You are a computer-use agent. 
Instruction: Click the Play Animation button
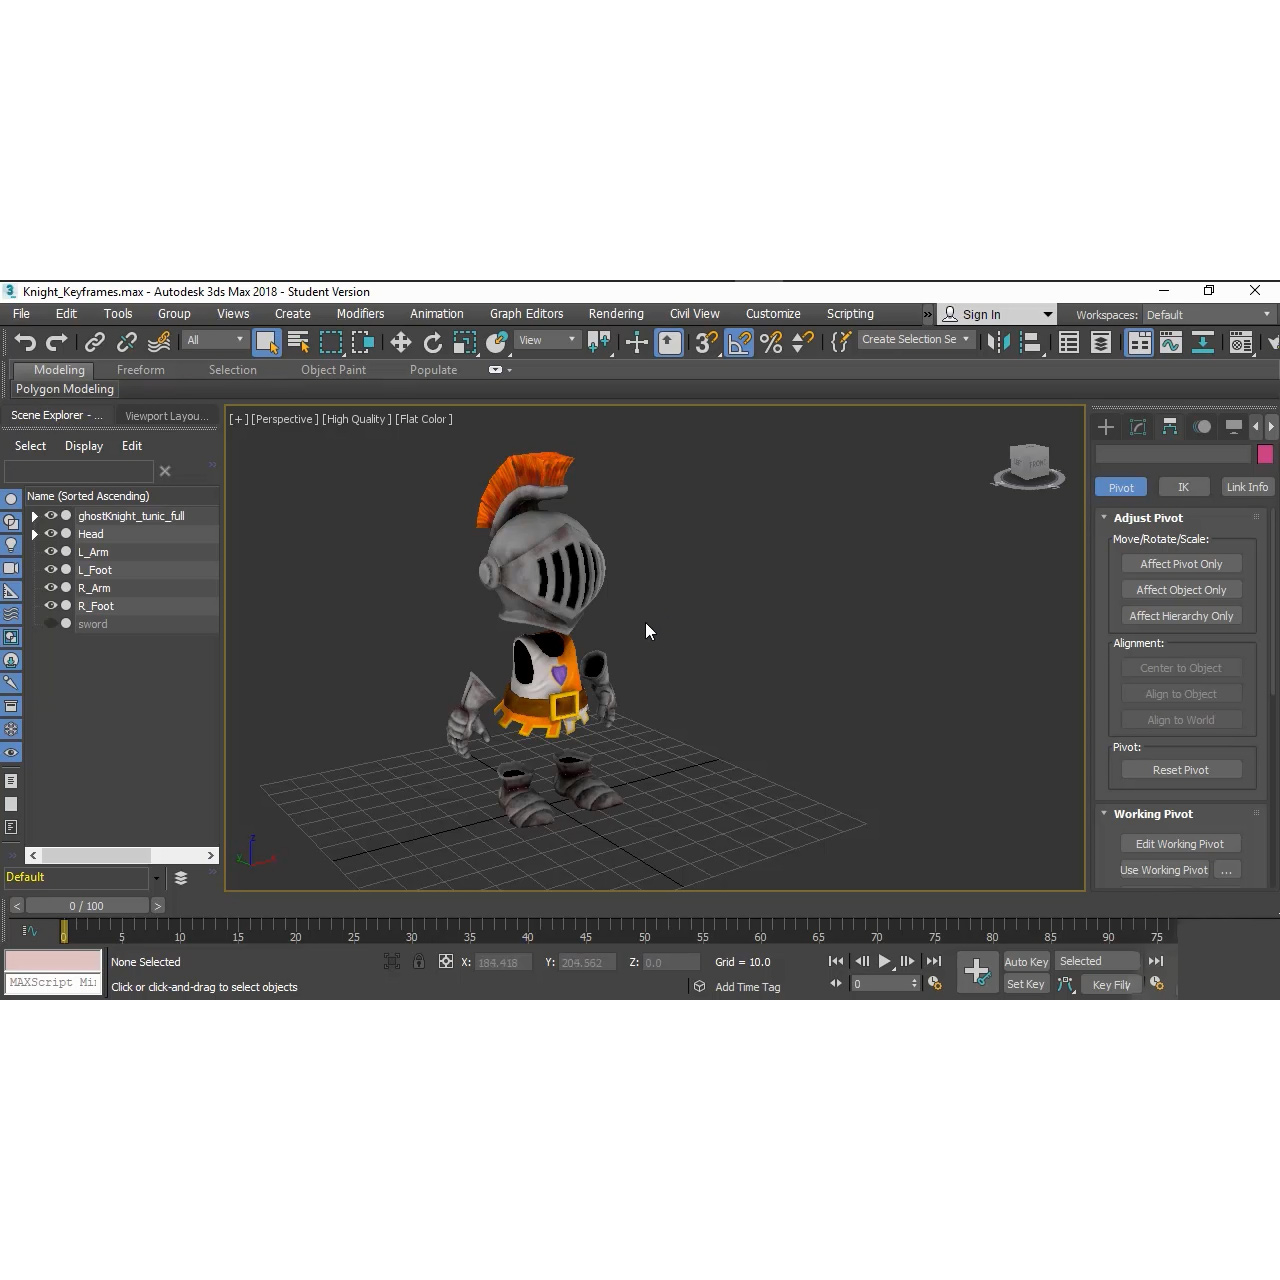(884, 961)
